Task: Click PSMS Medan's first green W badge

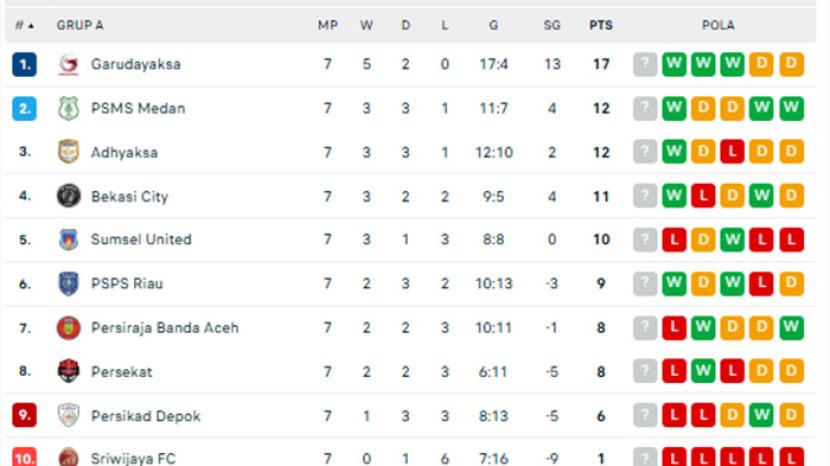Action: click(x=674, y=108)
